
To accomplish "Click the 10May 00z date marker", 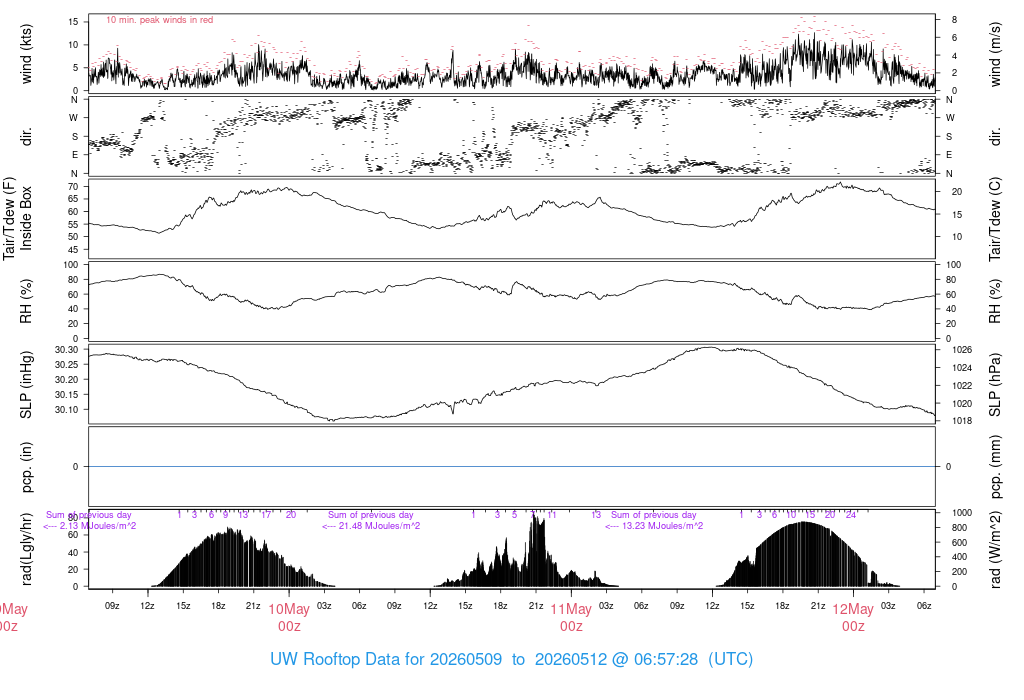I will pyautogui.click(x=289, y=618).
